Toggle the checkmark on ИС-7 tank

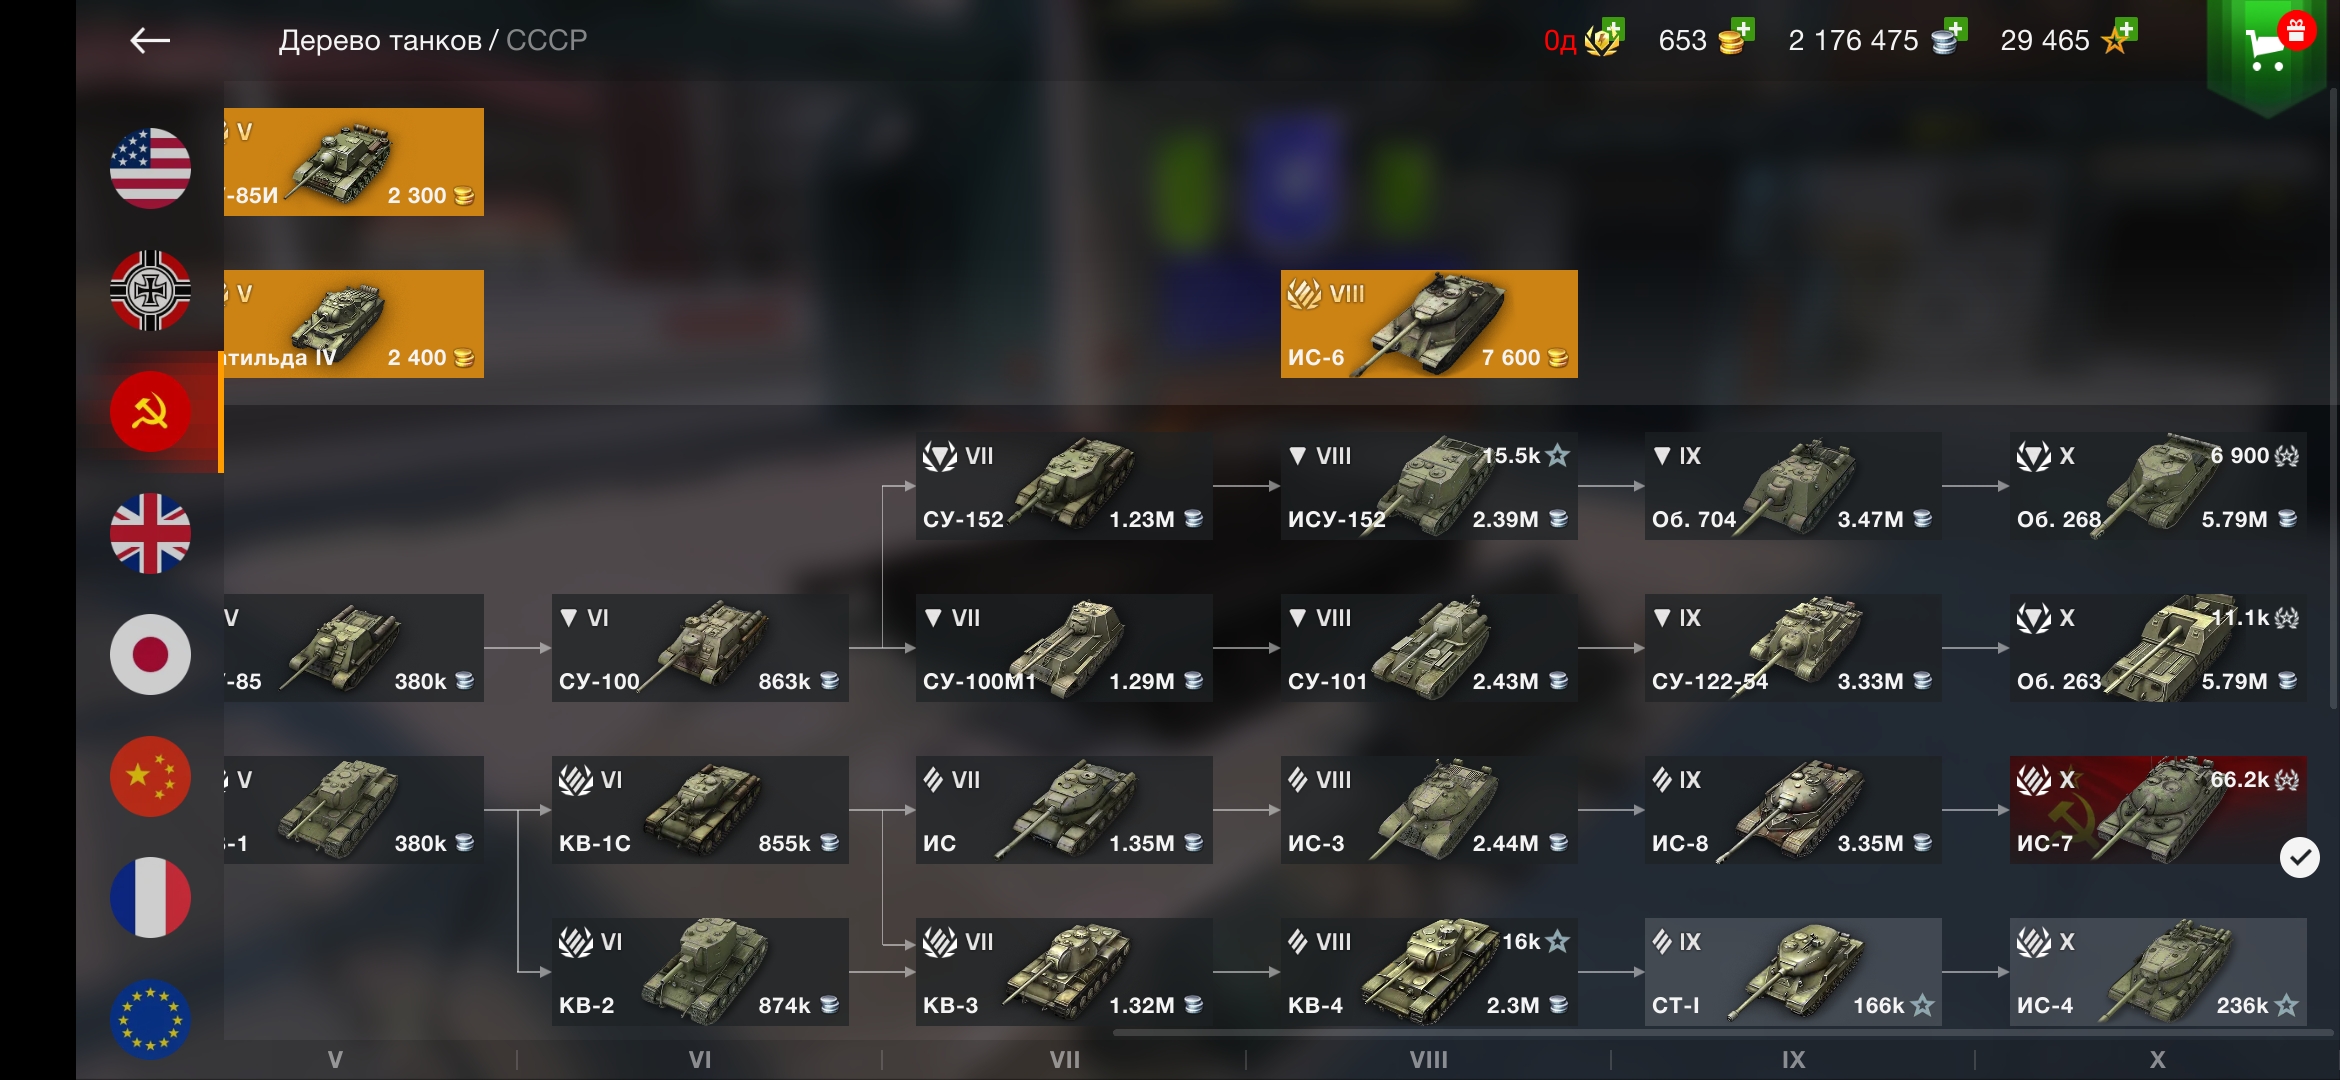click(2299, 857)
